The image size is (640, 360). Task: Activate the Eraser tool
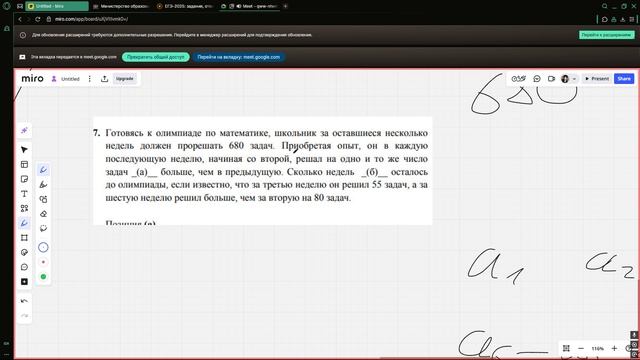(43, 214)
